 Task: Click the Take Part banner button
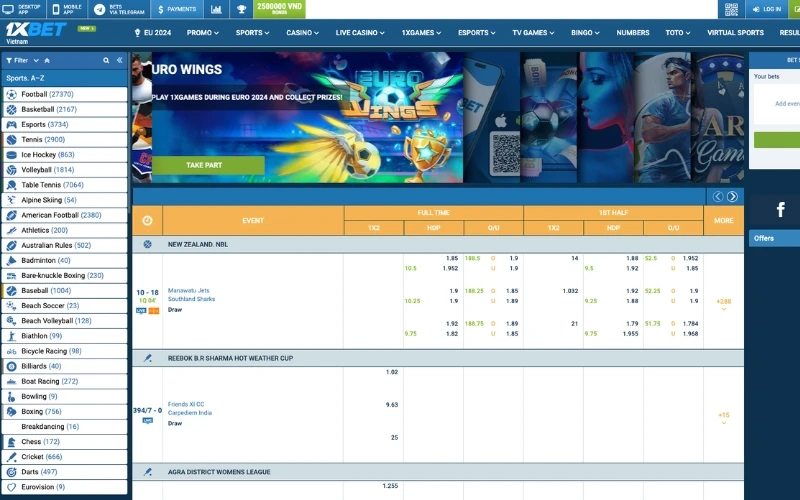(208, 165)
